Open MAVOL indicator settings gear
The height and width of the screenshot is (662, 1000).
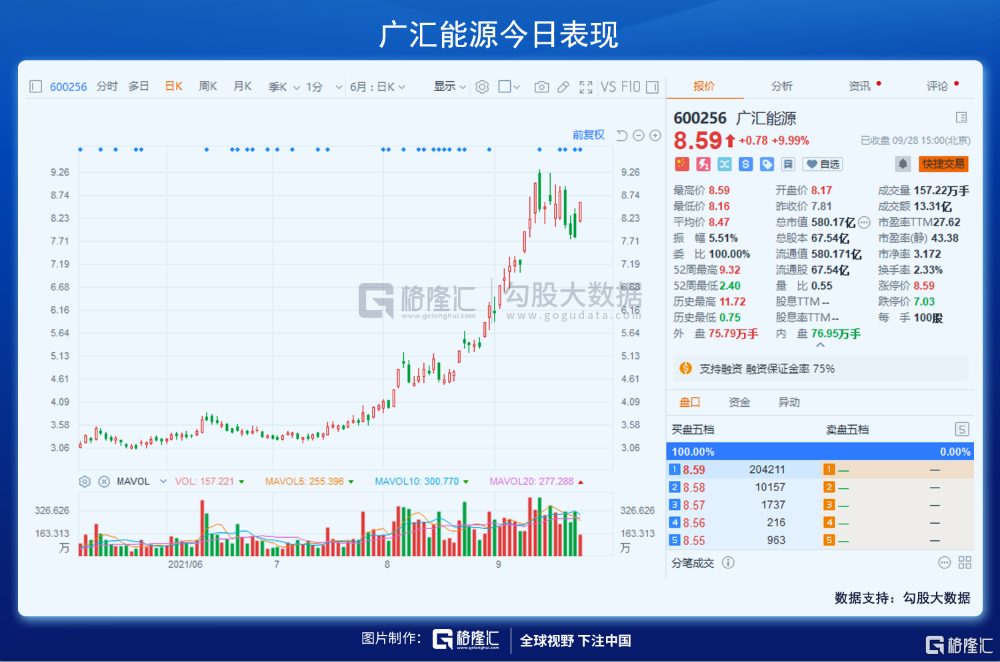coord(84,482)
